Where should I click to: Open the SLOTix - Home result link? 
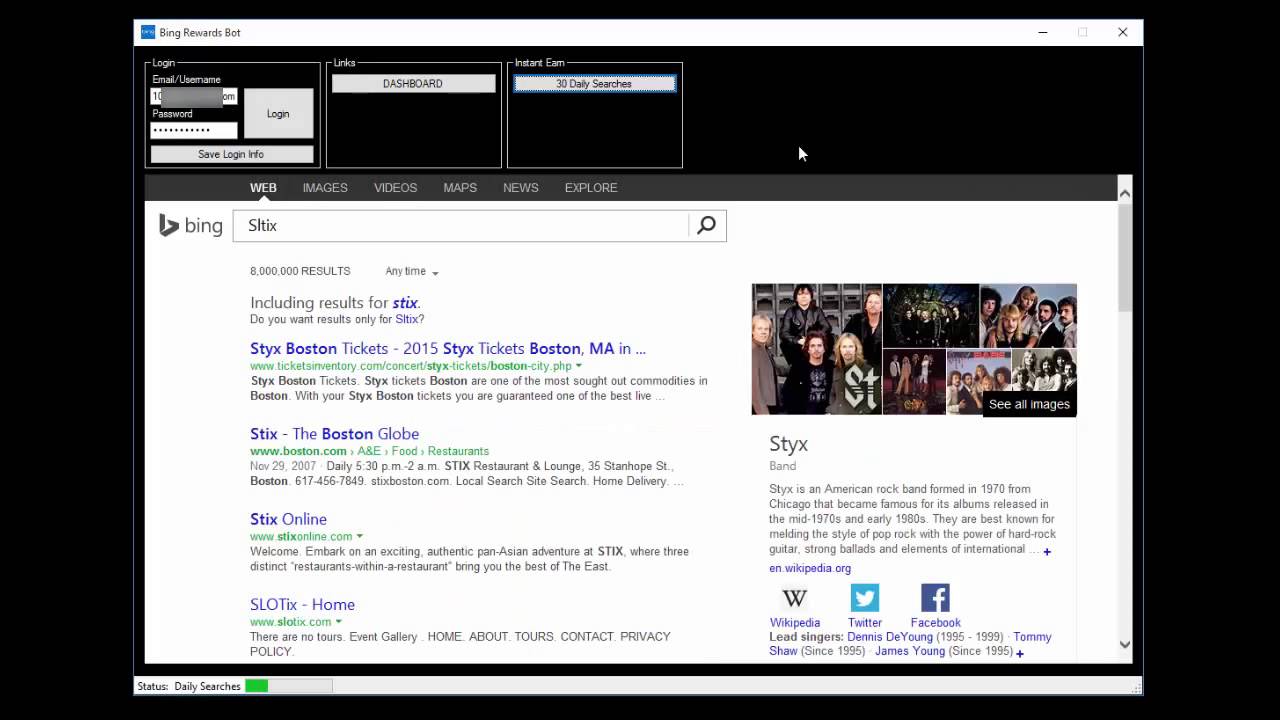pyautogui.click(x=302, y=604)
